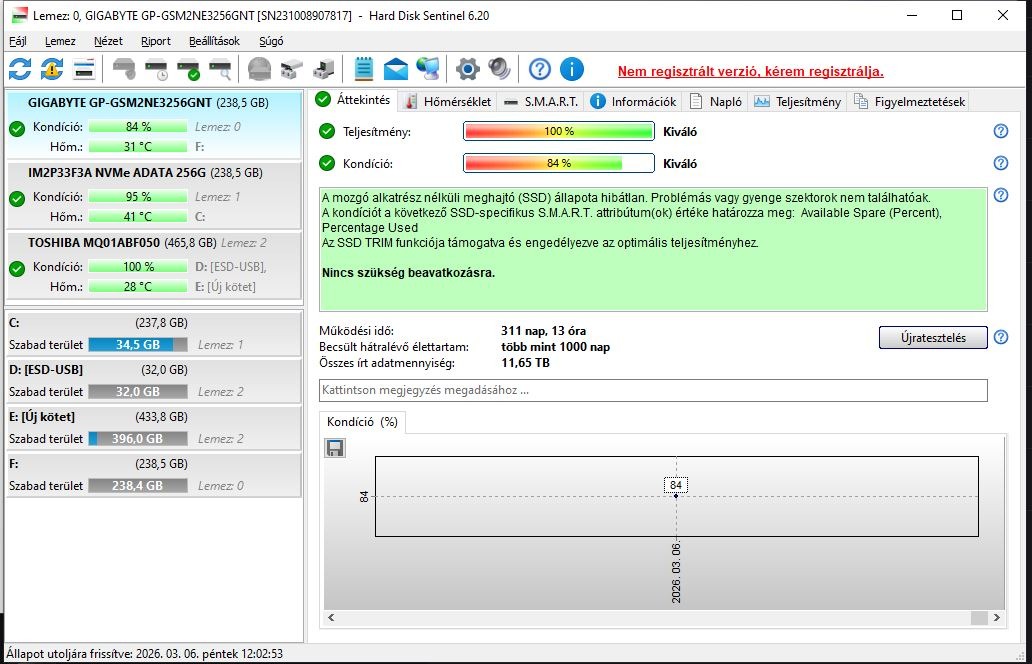Open settings with the gear icon
Viewport: 1032px width, 664px height.
[467, 69]
